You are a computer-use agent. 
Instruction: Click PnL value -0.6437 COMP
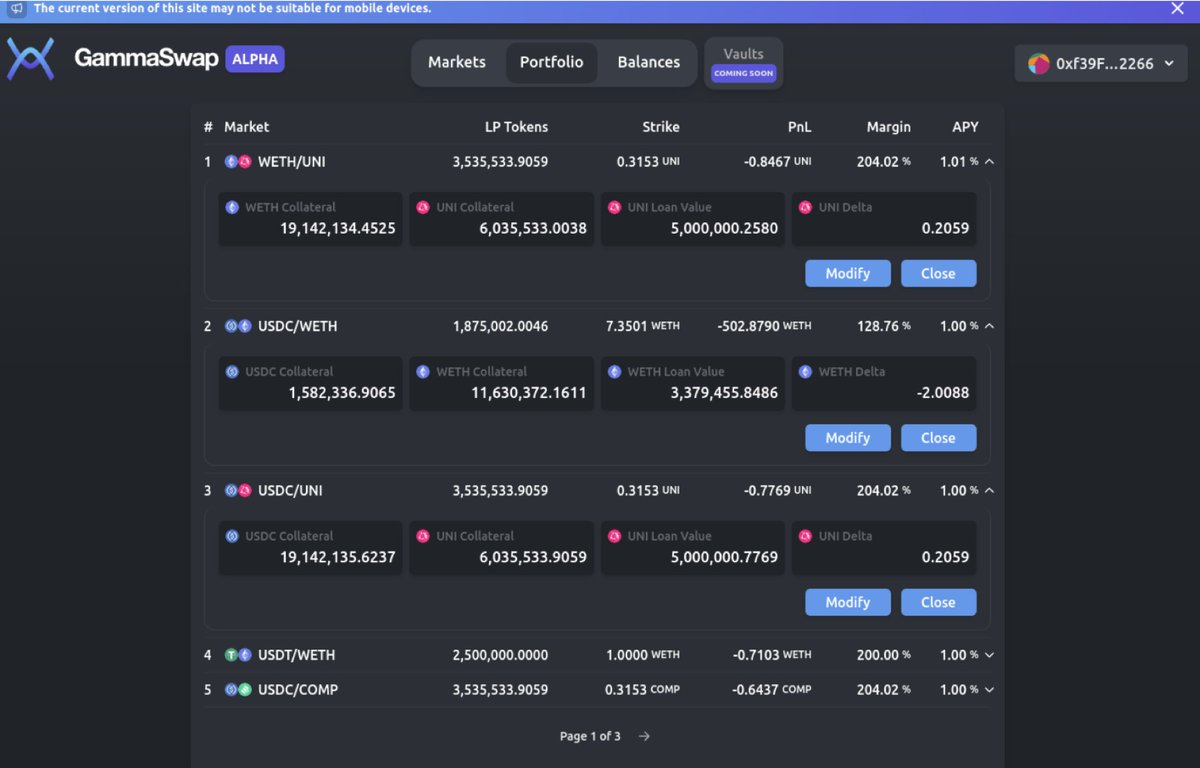click(772, 690)
